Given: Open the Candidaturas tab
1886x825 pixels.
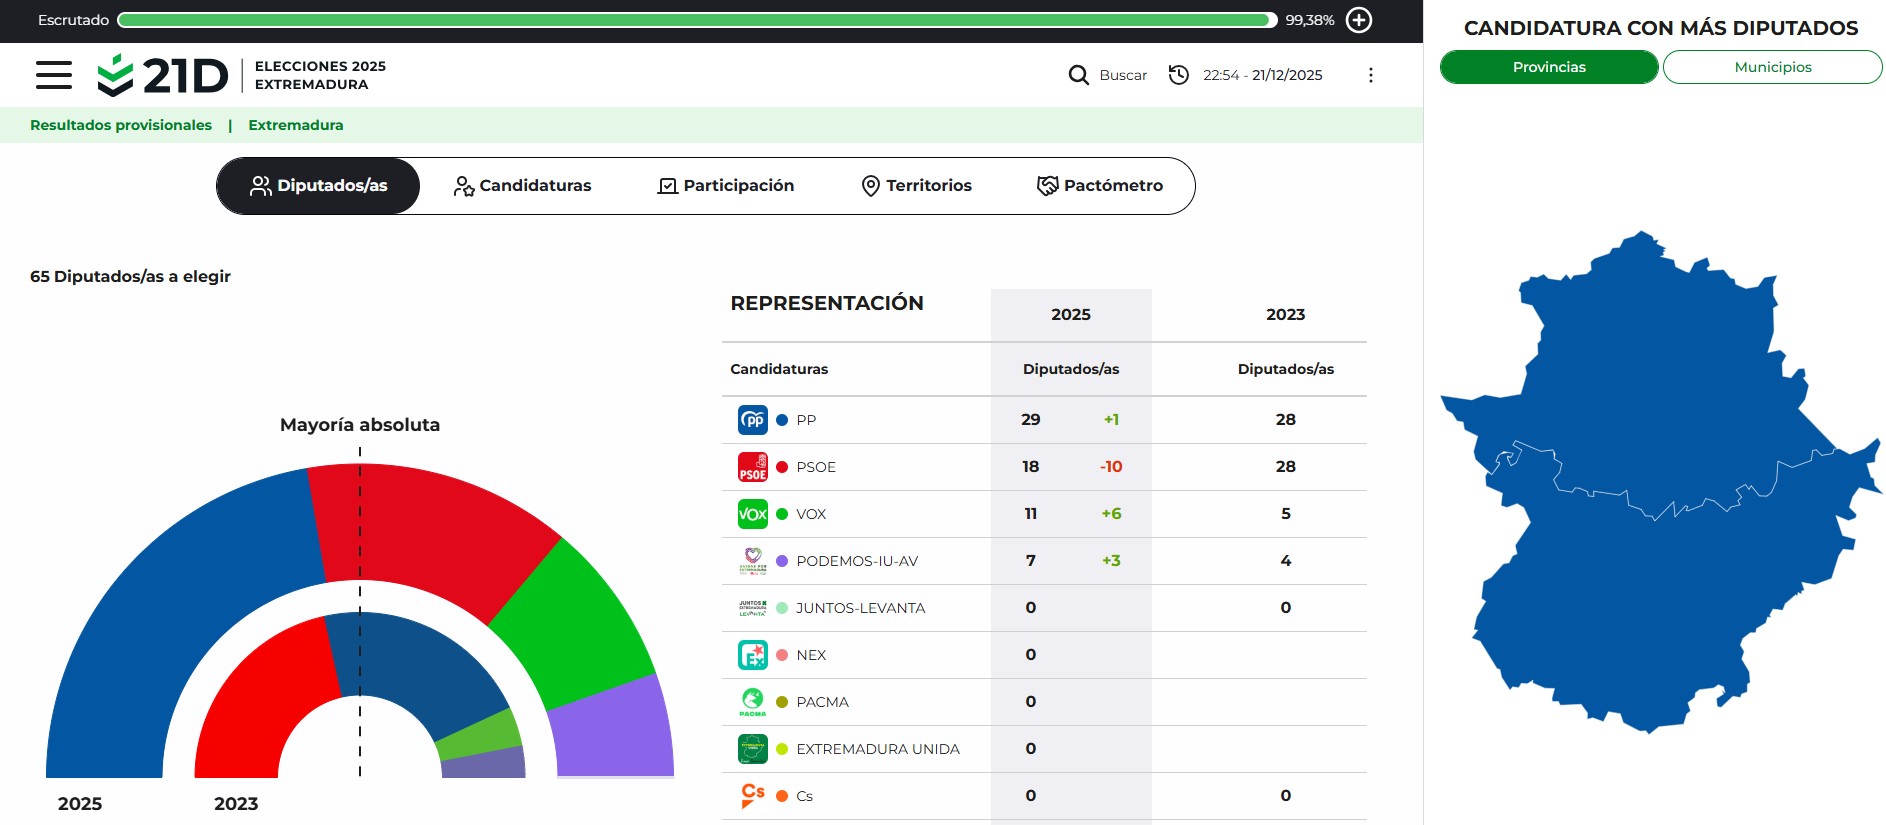Looking at the screenshot, I should pyautogui.click(x=522, y=186).
